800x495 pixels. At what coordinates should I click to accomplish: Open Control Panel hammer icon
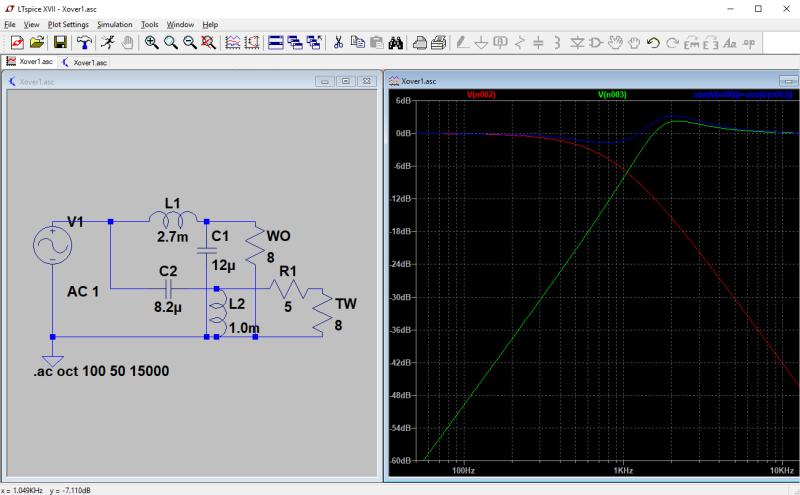(84, 42)
